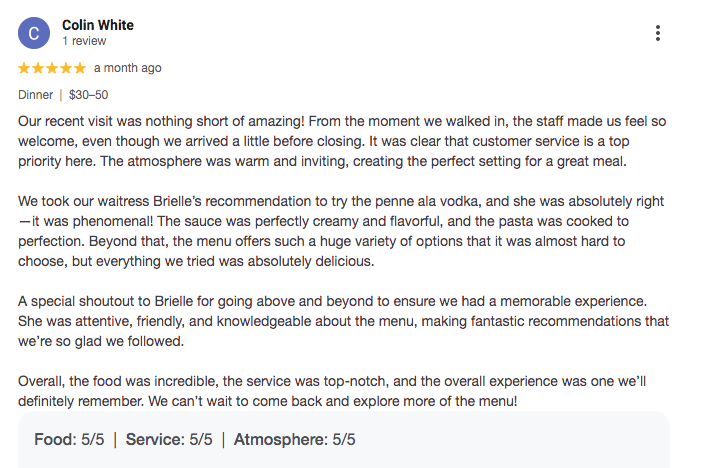Click the Atmosphere: 5/5 rating
The width and height of the screenshot is (709, 468).
click(x=294, y=440)
